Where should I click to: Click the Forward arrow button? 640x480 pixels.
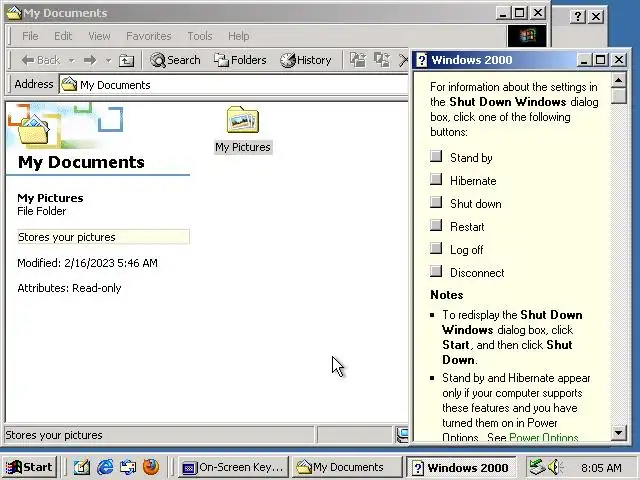[x=90, y=60]
